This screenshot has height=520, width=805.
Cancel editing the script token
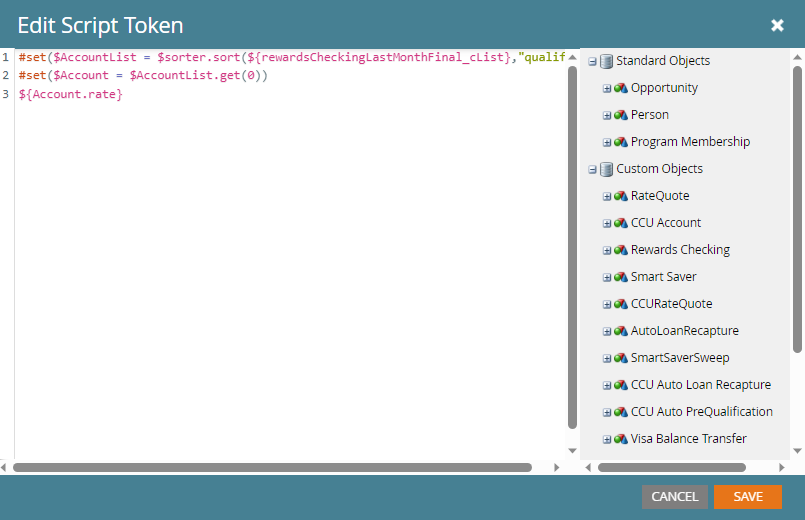[674, 497]
